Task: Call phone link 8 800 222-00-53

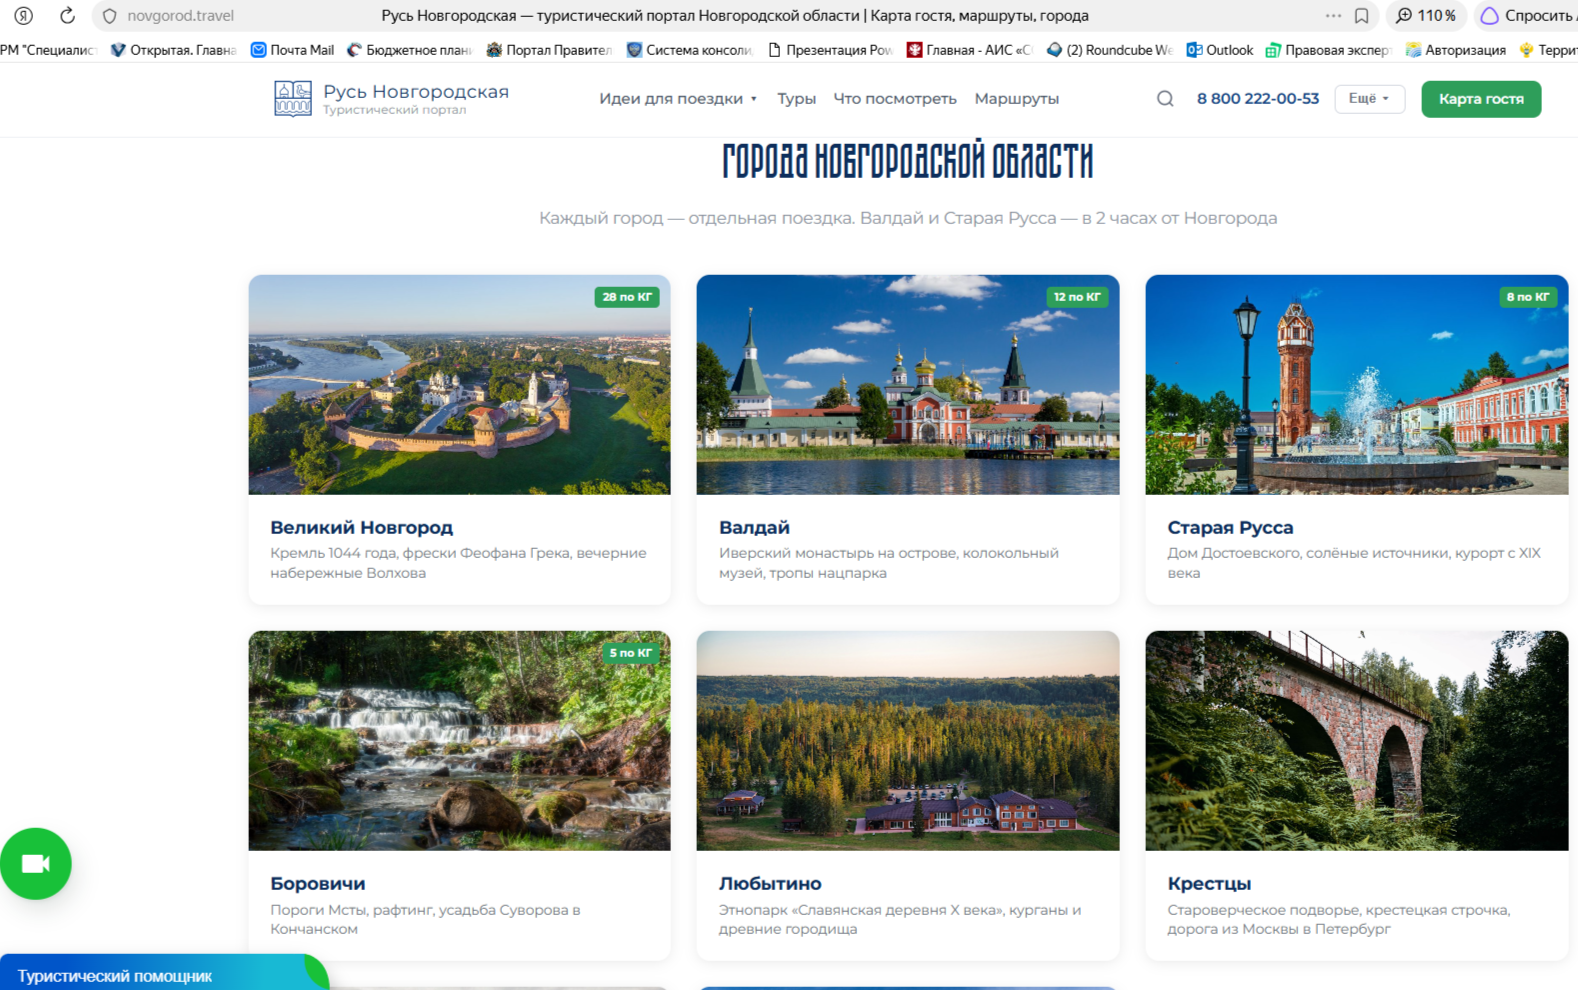Action: click(1258, 99)
